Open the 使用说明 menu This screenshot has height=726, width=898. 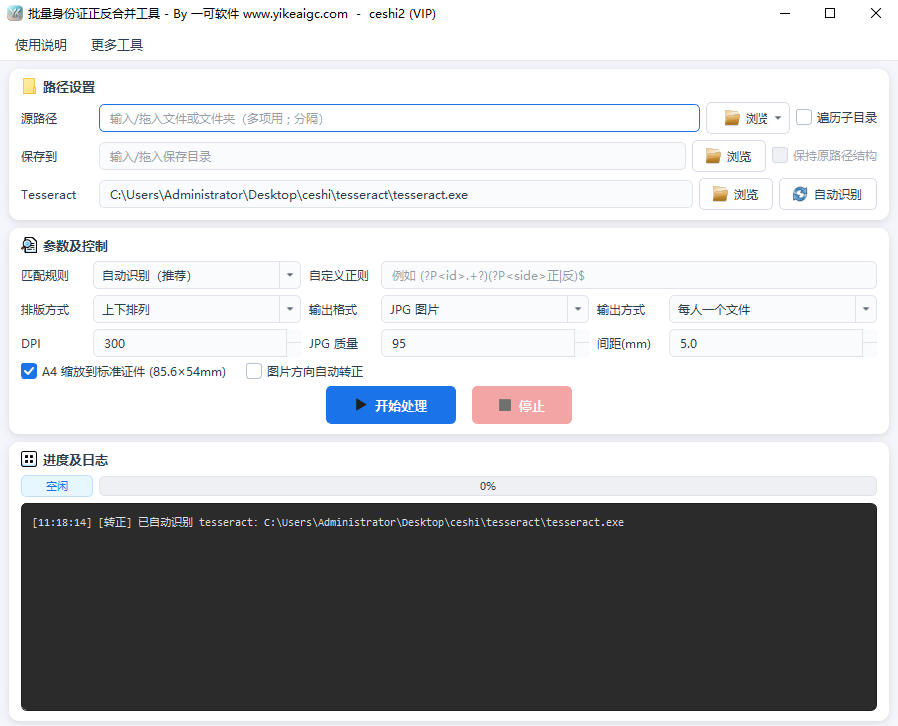pyautogui.click(x=41, y=45)
